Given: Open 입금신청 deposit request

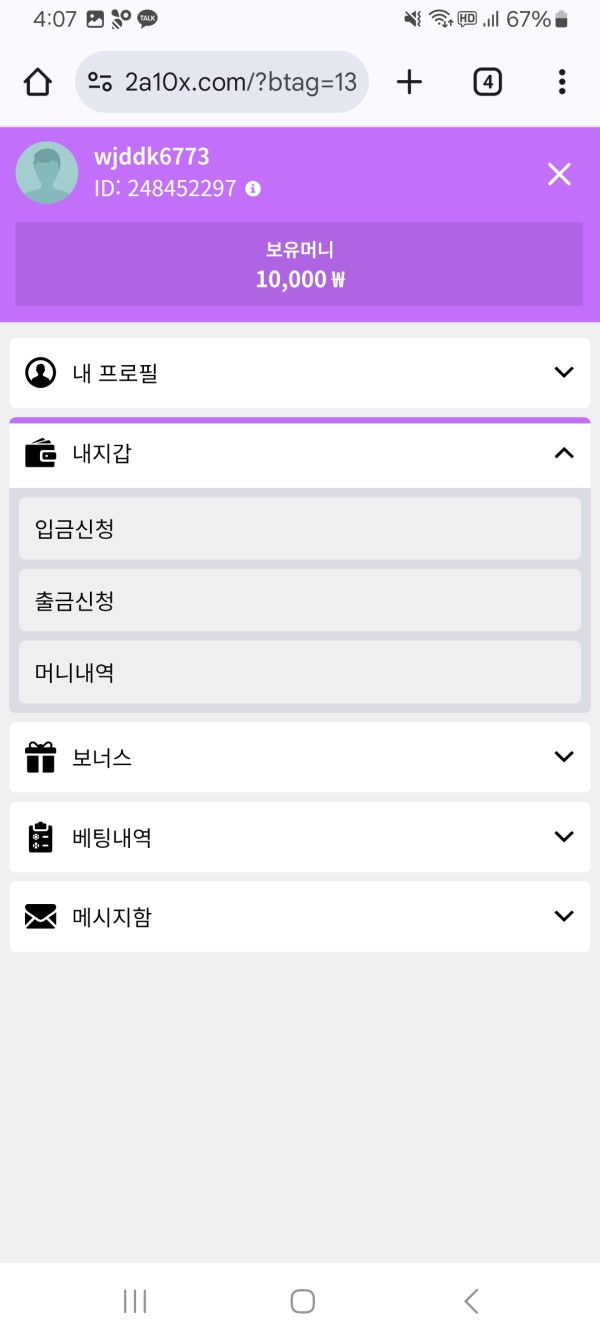Looking at the screenshot, I should coord(300,528).
